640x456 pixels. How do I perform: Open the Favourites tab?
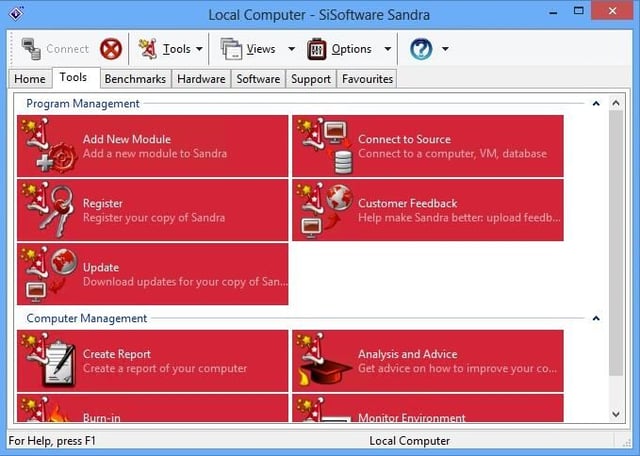pyautogui.click(x=367, y=79)
